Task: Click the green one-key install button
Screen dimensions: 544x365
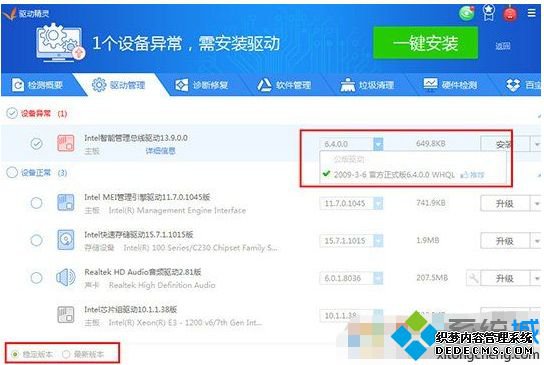Action: tap(425, 43)
